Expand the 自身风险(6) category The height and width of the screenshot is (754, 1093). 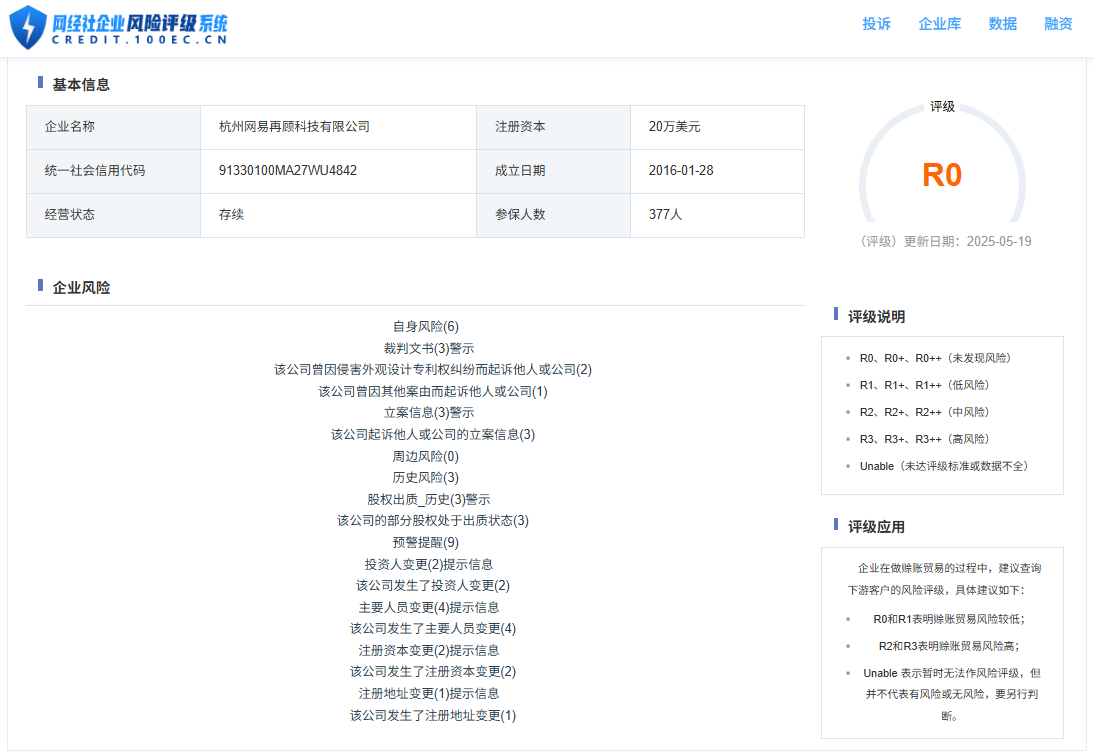pyautogui.click(x=426, y=327)
